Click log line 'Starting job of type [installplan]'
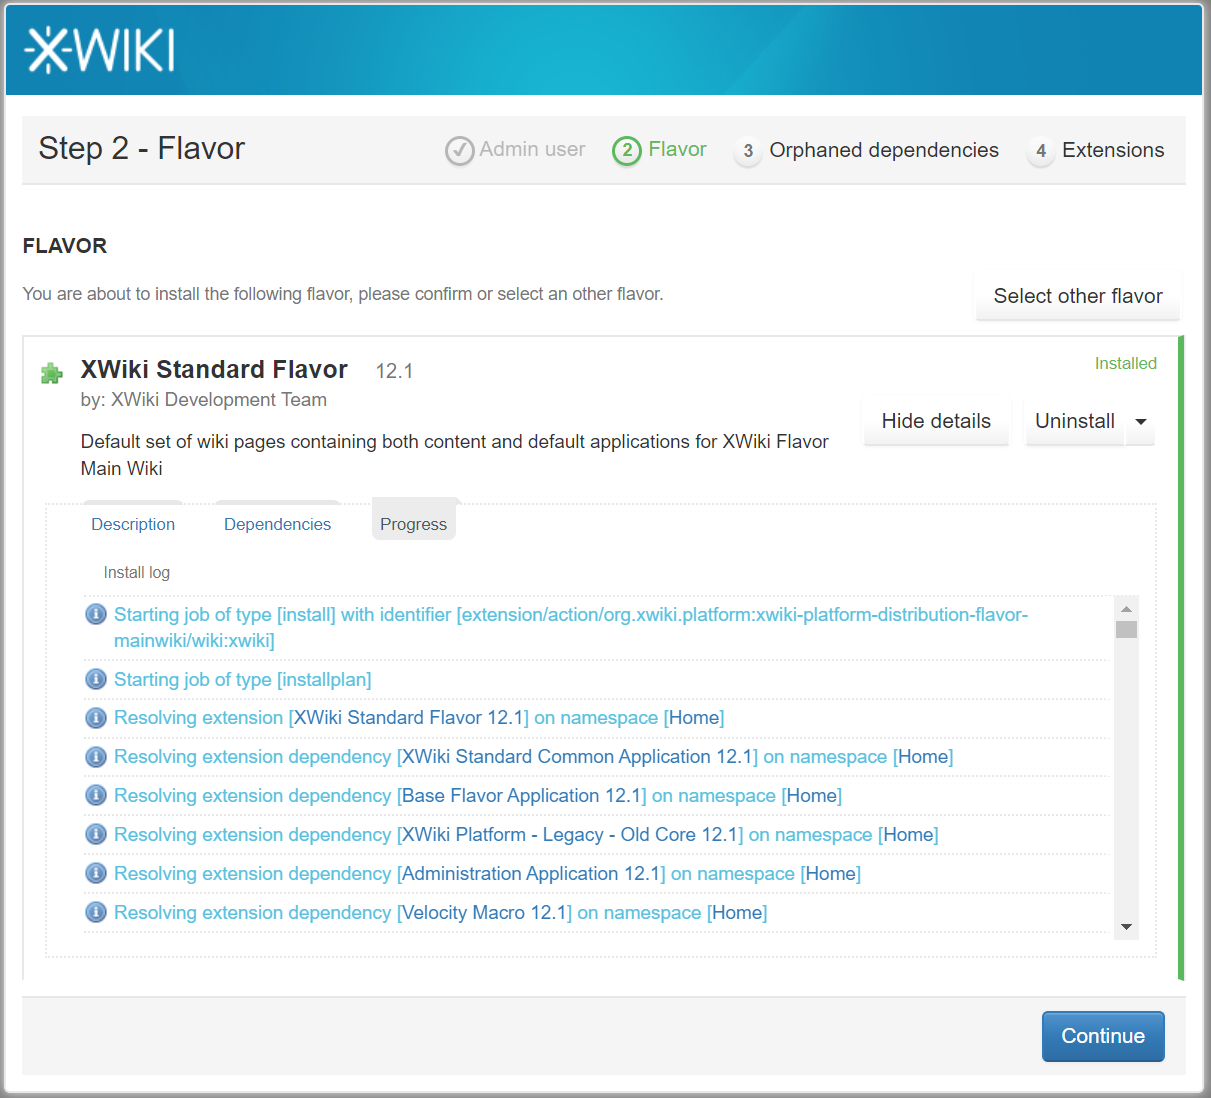The image size is (1211, 1098). pyautogui.click(x=243, y=679)
